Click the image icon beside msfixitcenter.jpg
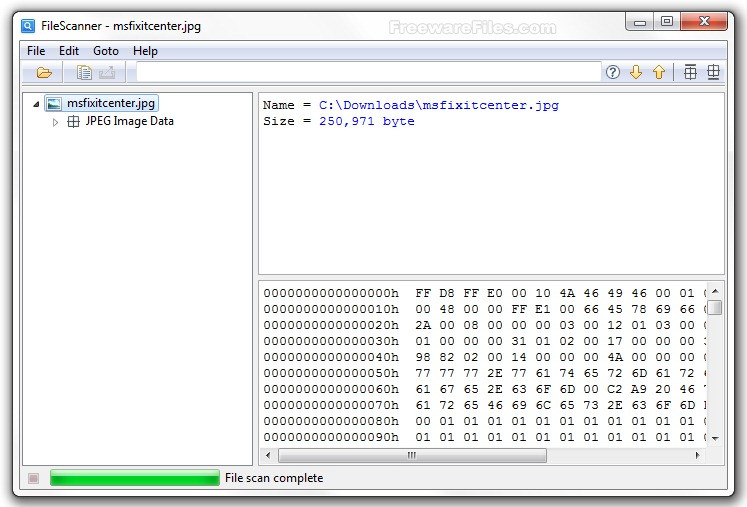This screenshot has height=507, width=747. click(x=54, y=103)
